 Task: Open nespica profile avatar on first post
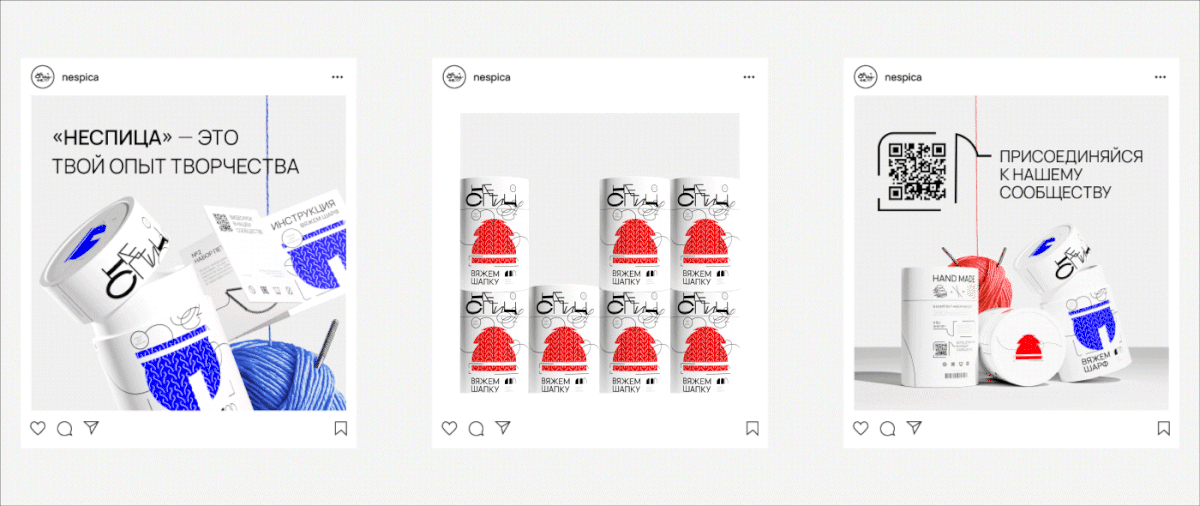click(42, 77)
